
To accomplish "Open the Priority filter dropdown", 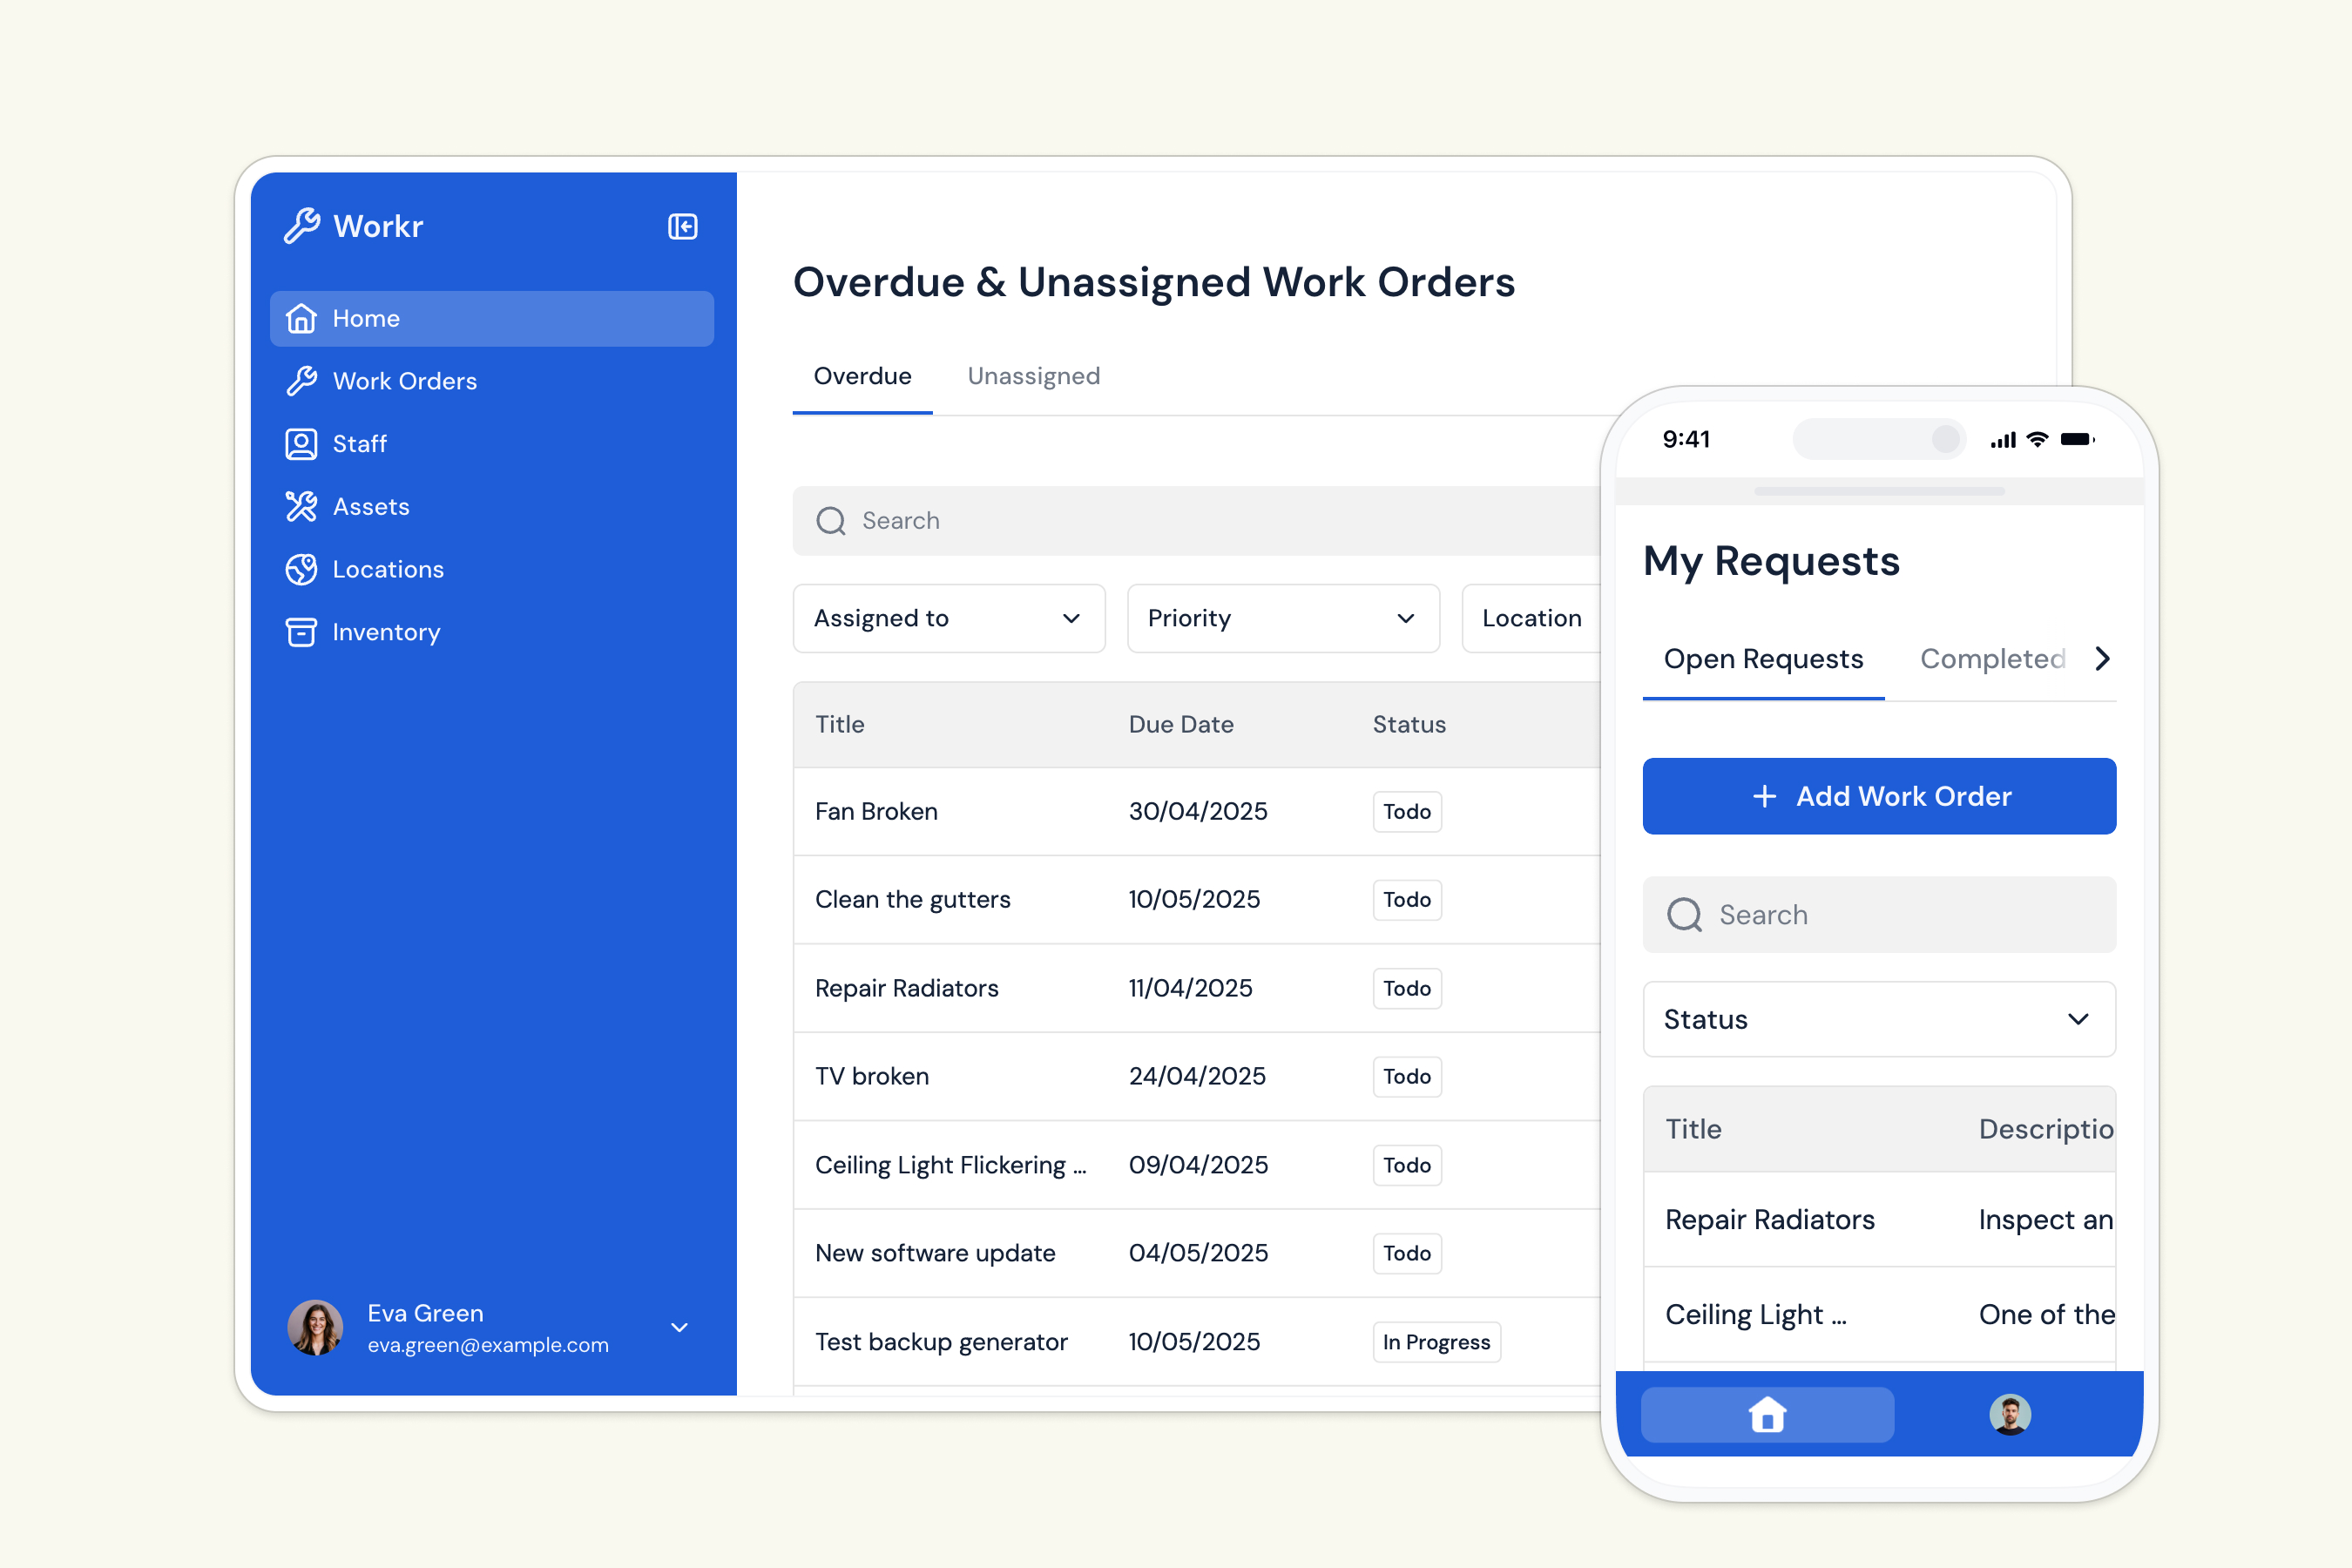I will pyautogui.click(x=1283, y=618).
